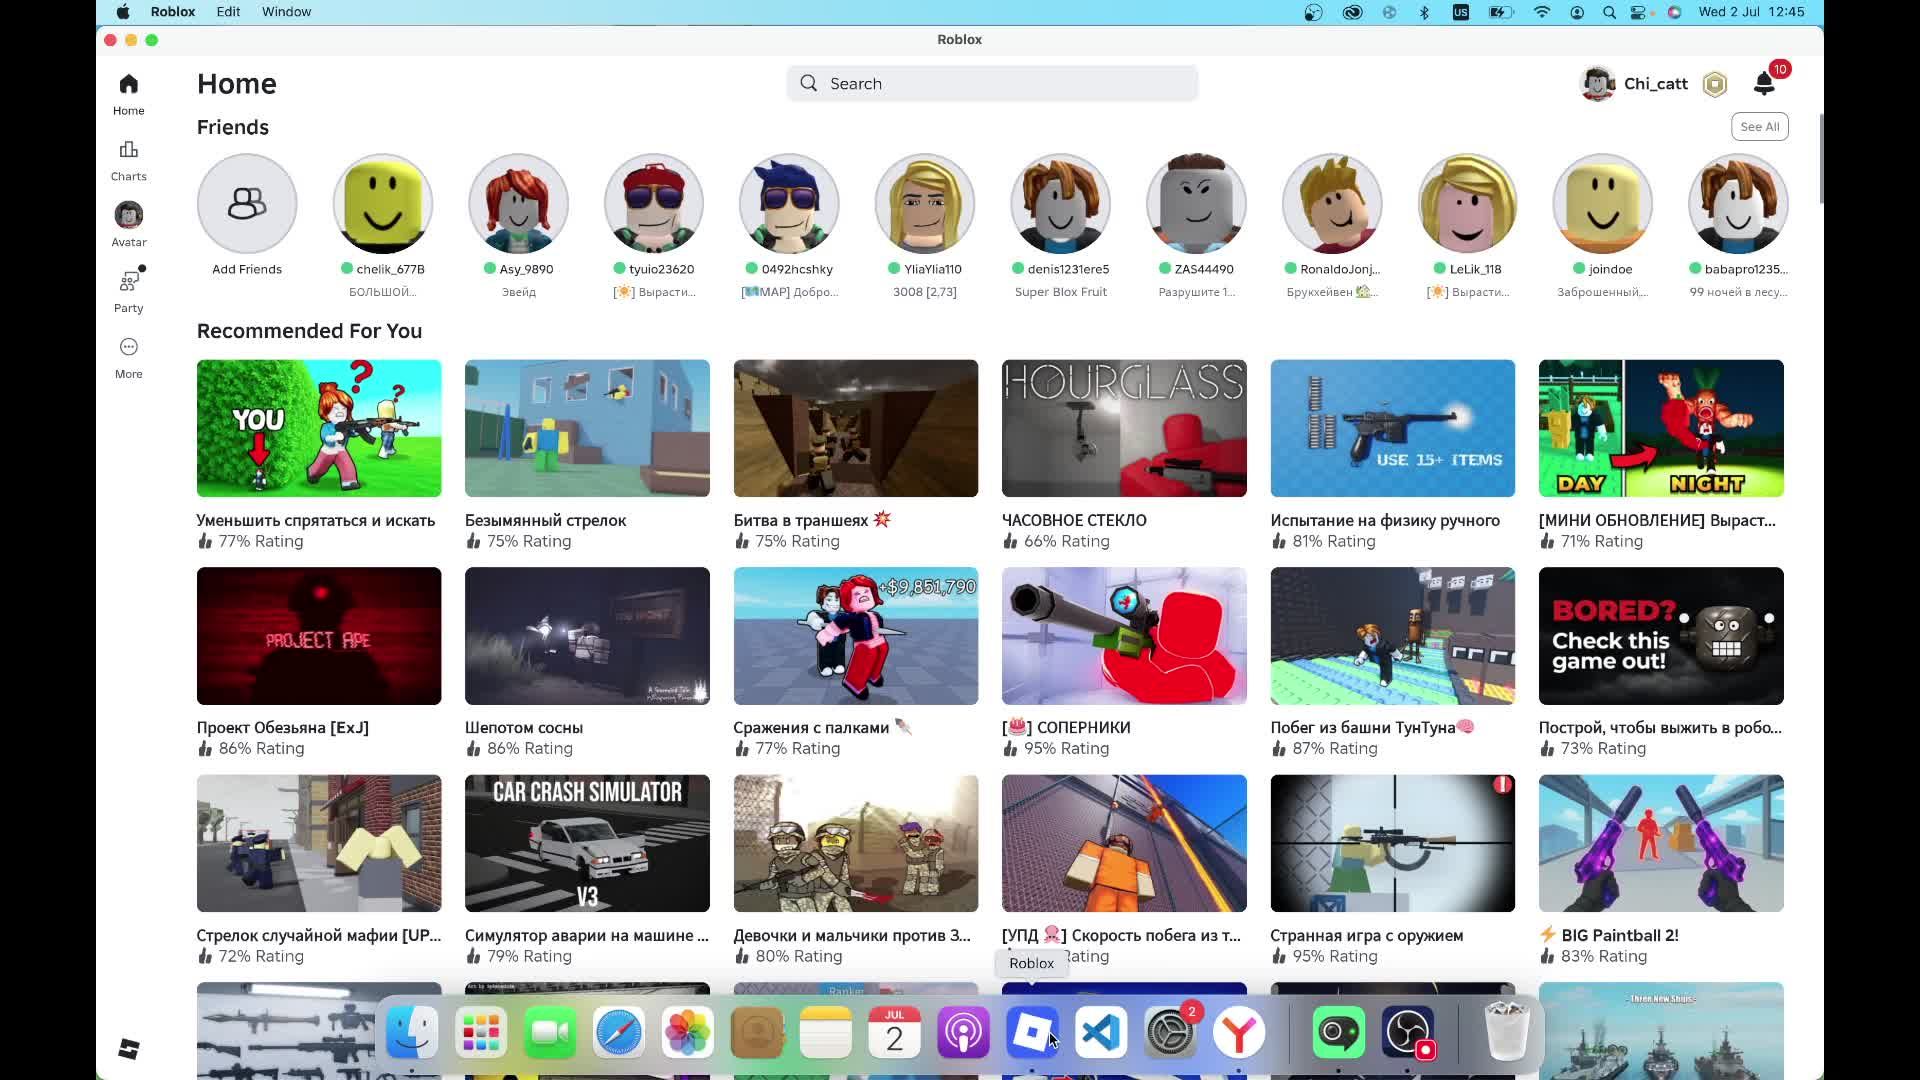Open BIG Paintball 2! thumbnail

[x=1661, y=843]
